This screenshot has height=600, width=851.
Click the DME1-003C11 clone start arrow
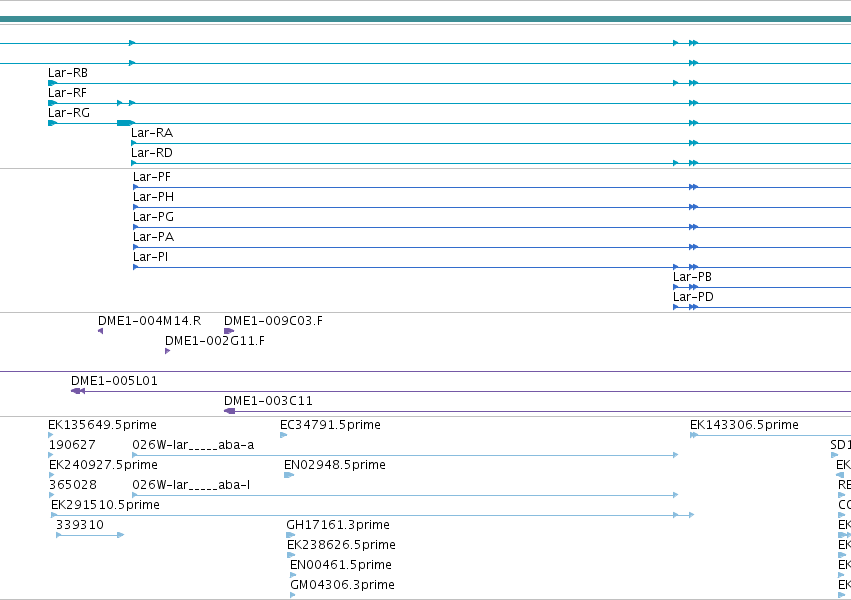point(230,411)
